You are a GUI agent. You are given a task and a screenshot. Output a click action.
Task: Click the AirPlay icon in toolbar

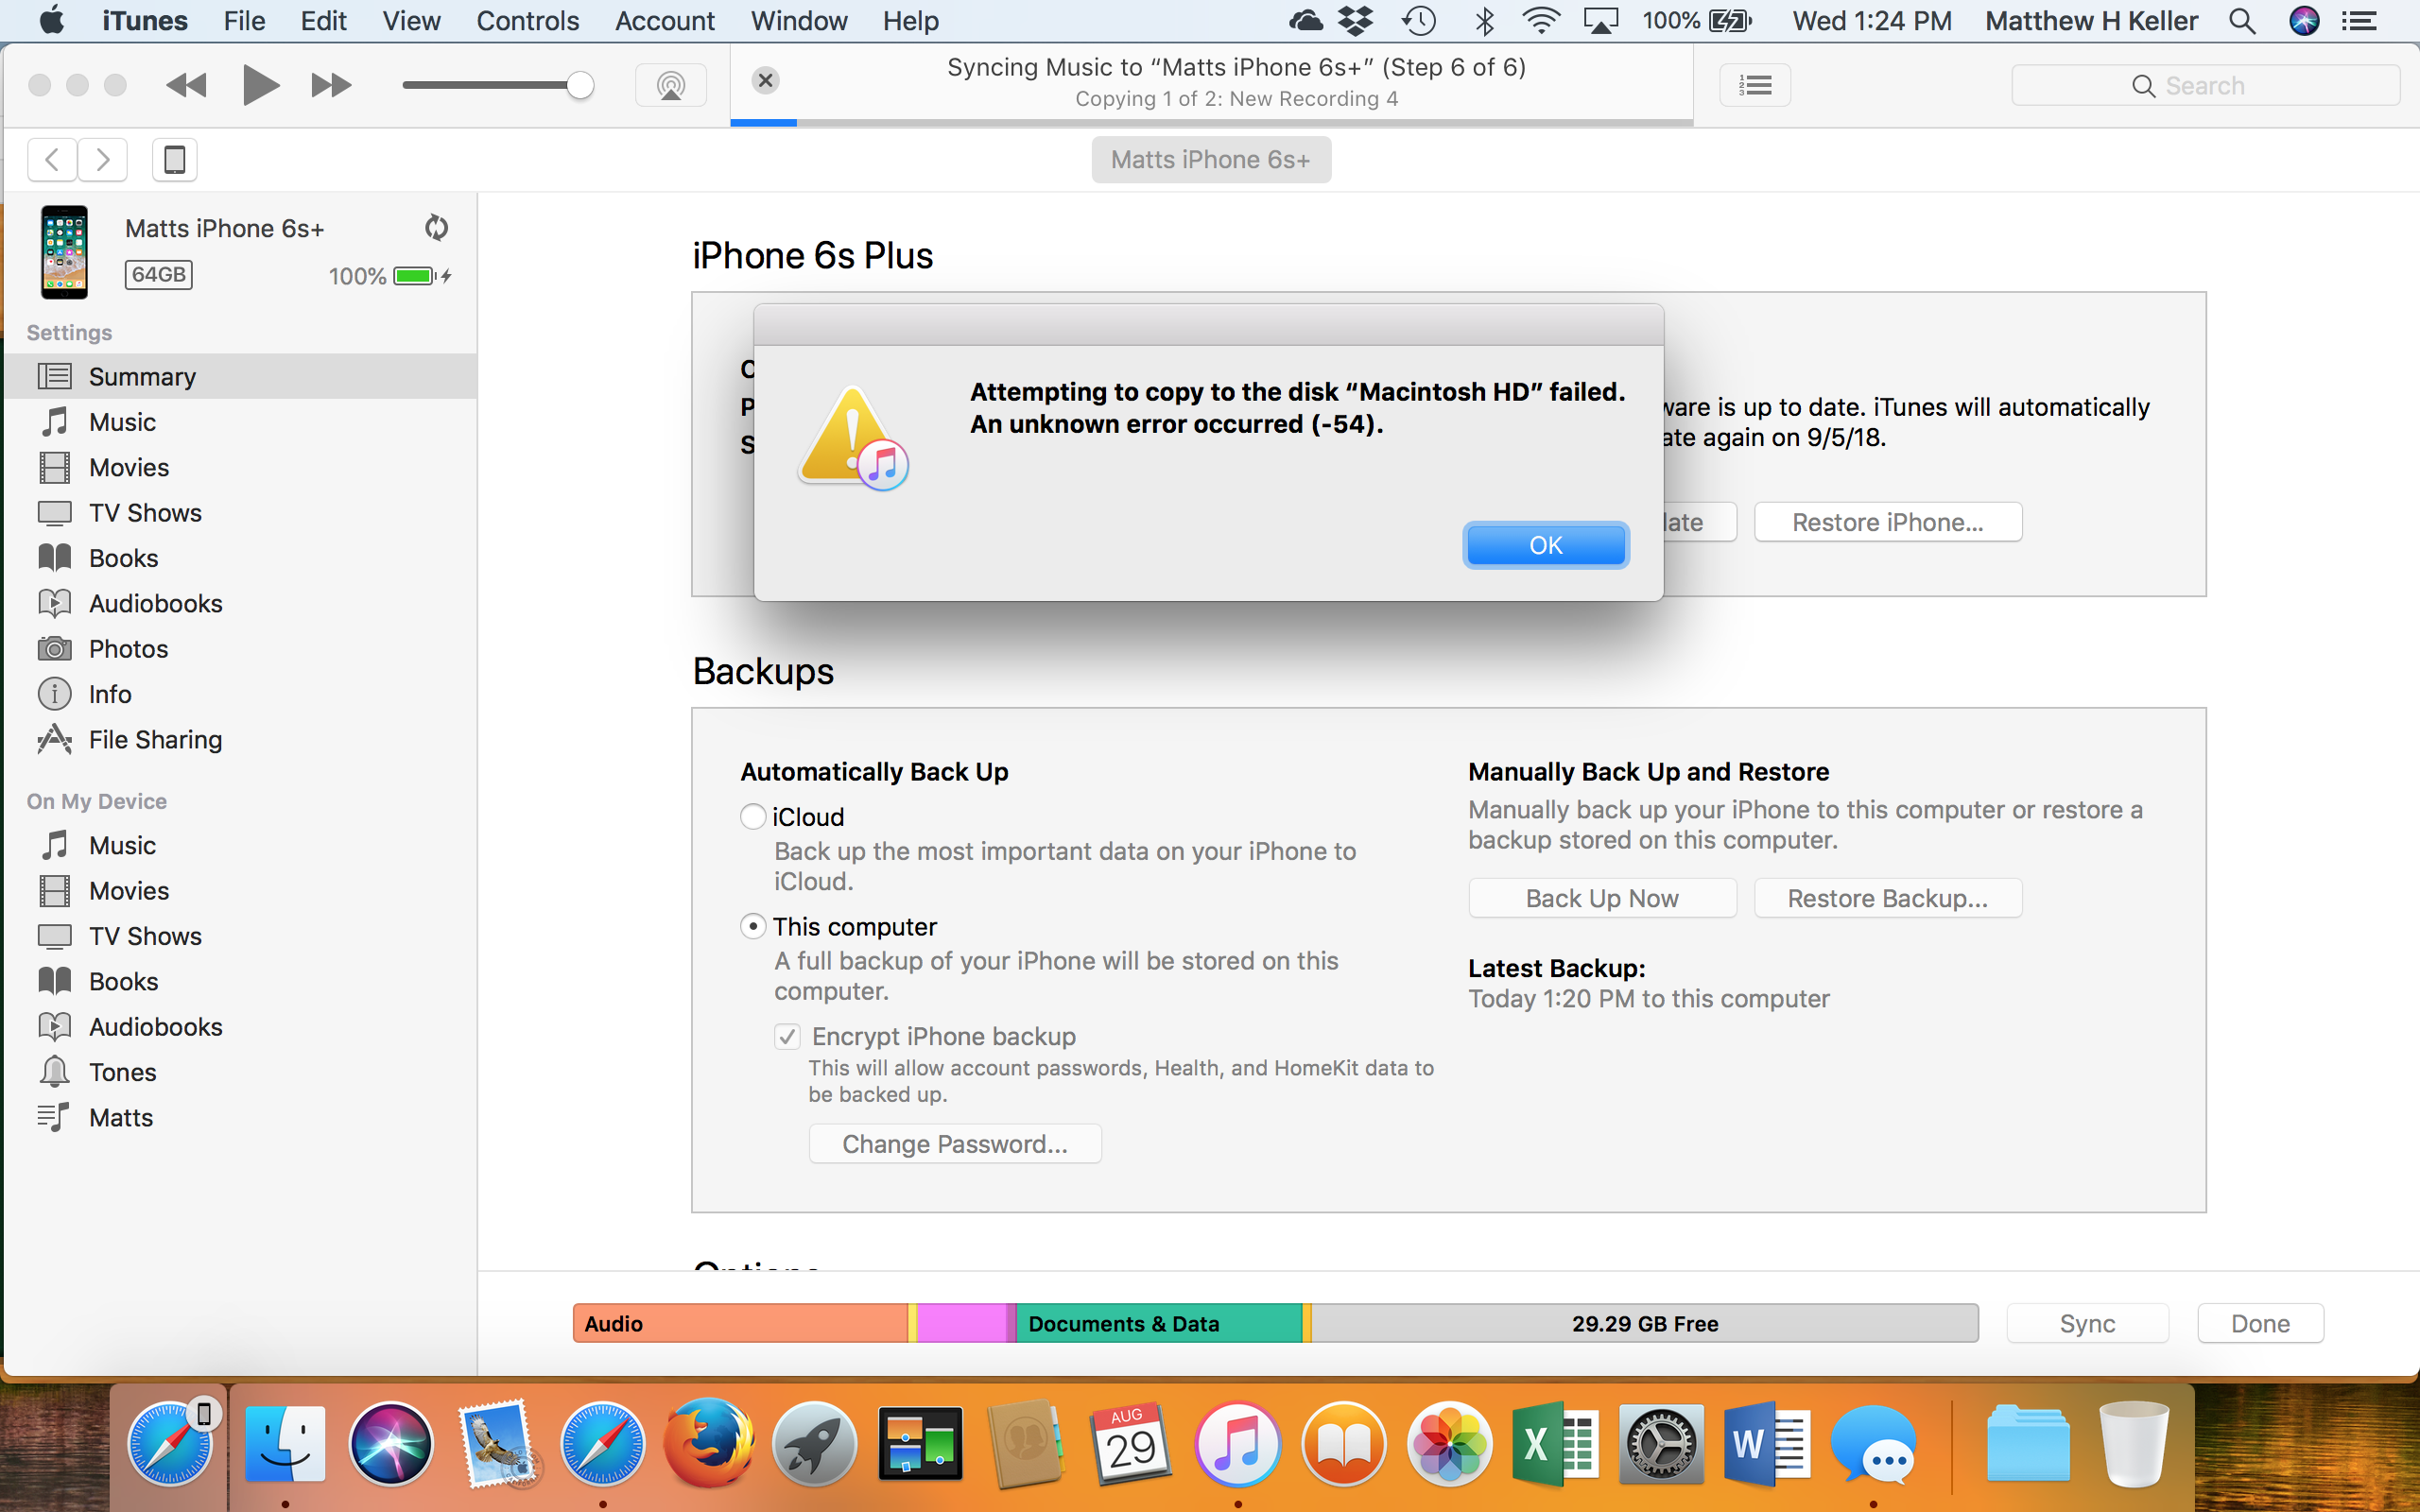coord(671,85)
